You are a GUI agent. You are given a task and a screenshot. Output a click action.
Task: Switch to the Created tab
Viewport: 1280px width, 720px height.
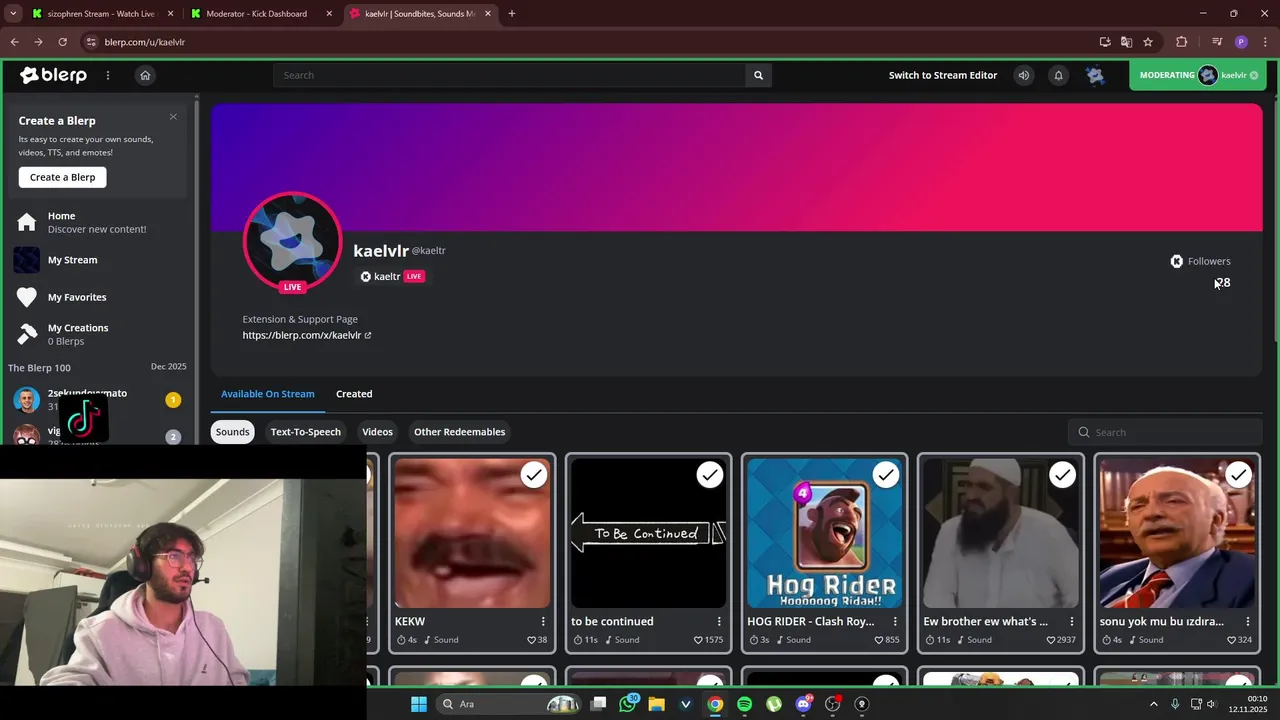click(354, 394)
